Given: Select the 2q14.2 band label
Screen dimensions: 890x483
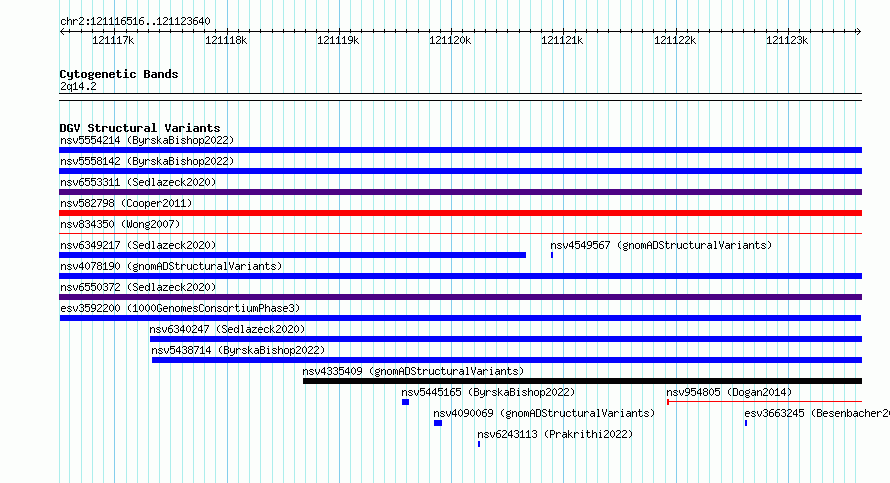Looking at the screenshot, I should coord(78,86).
